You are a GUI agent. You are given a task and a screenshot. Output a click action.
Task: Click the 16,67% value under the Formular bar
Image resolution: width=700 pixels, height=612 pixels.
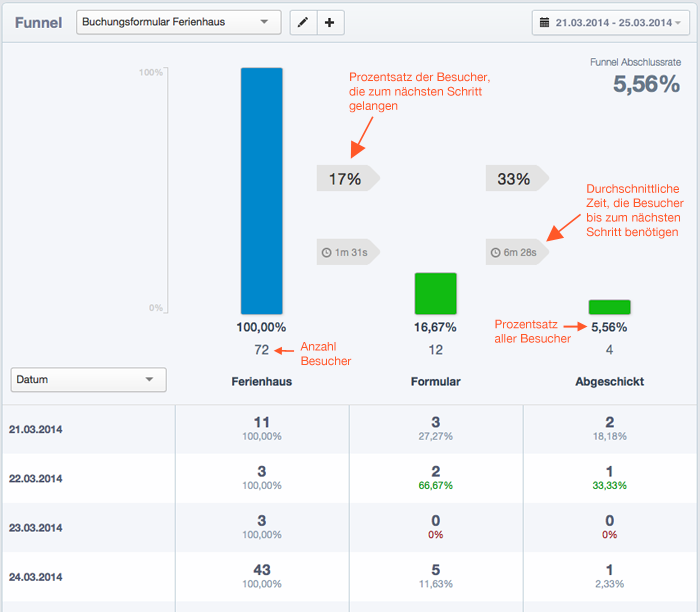(435, 327)
